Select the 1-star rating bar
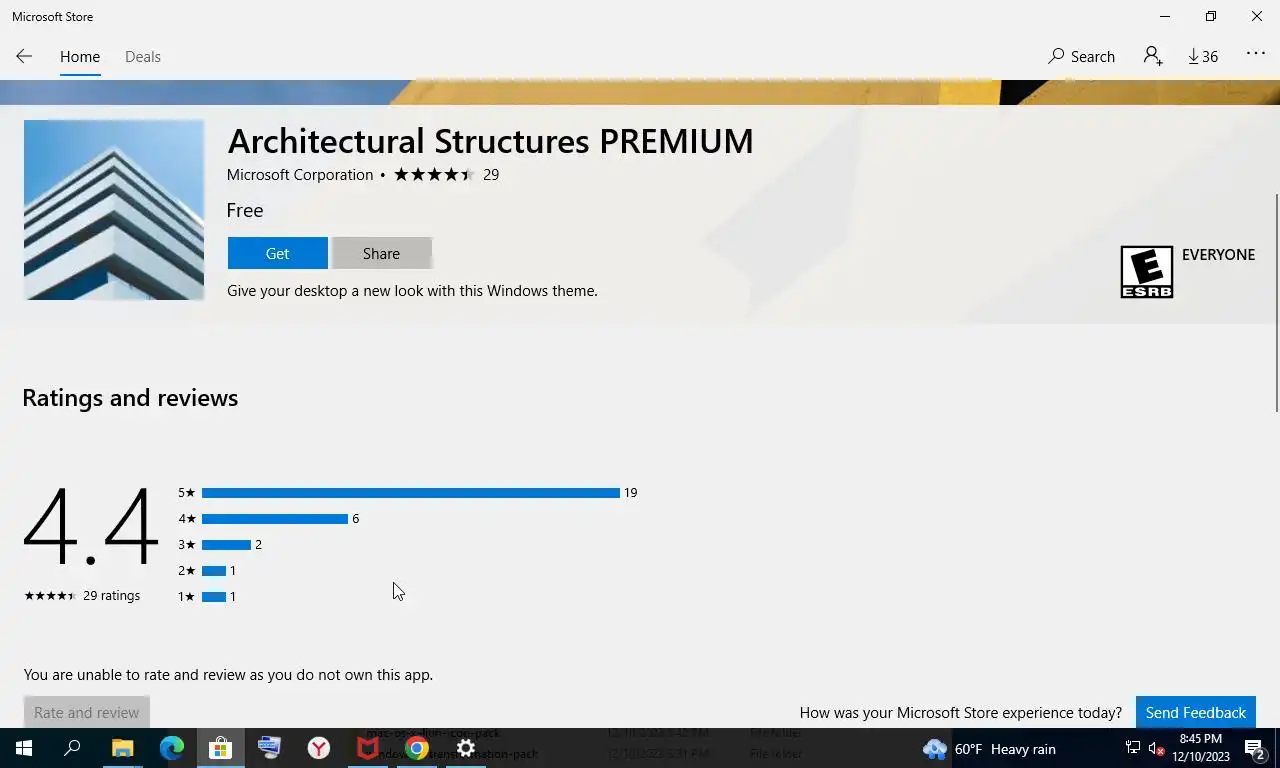Image resolution: width=1280 pixels, height=768 pixels. click(214, 597)
